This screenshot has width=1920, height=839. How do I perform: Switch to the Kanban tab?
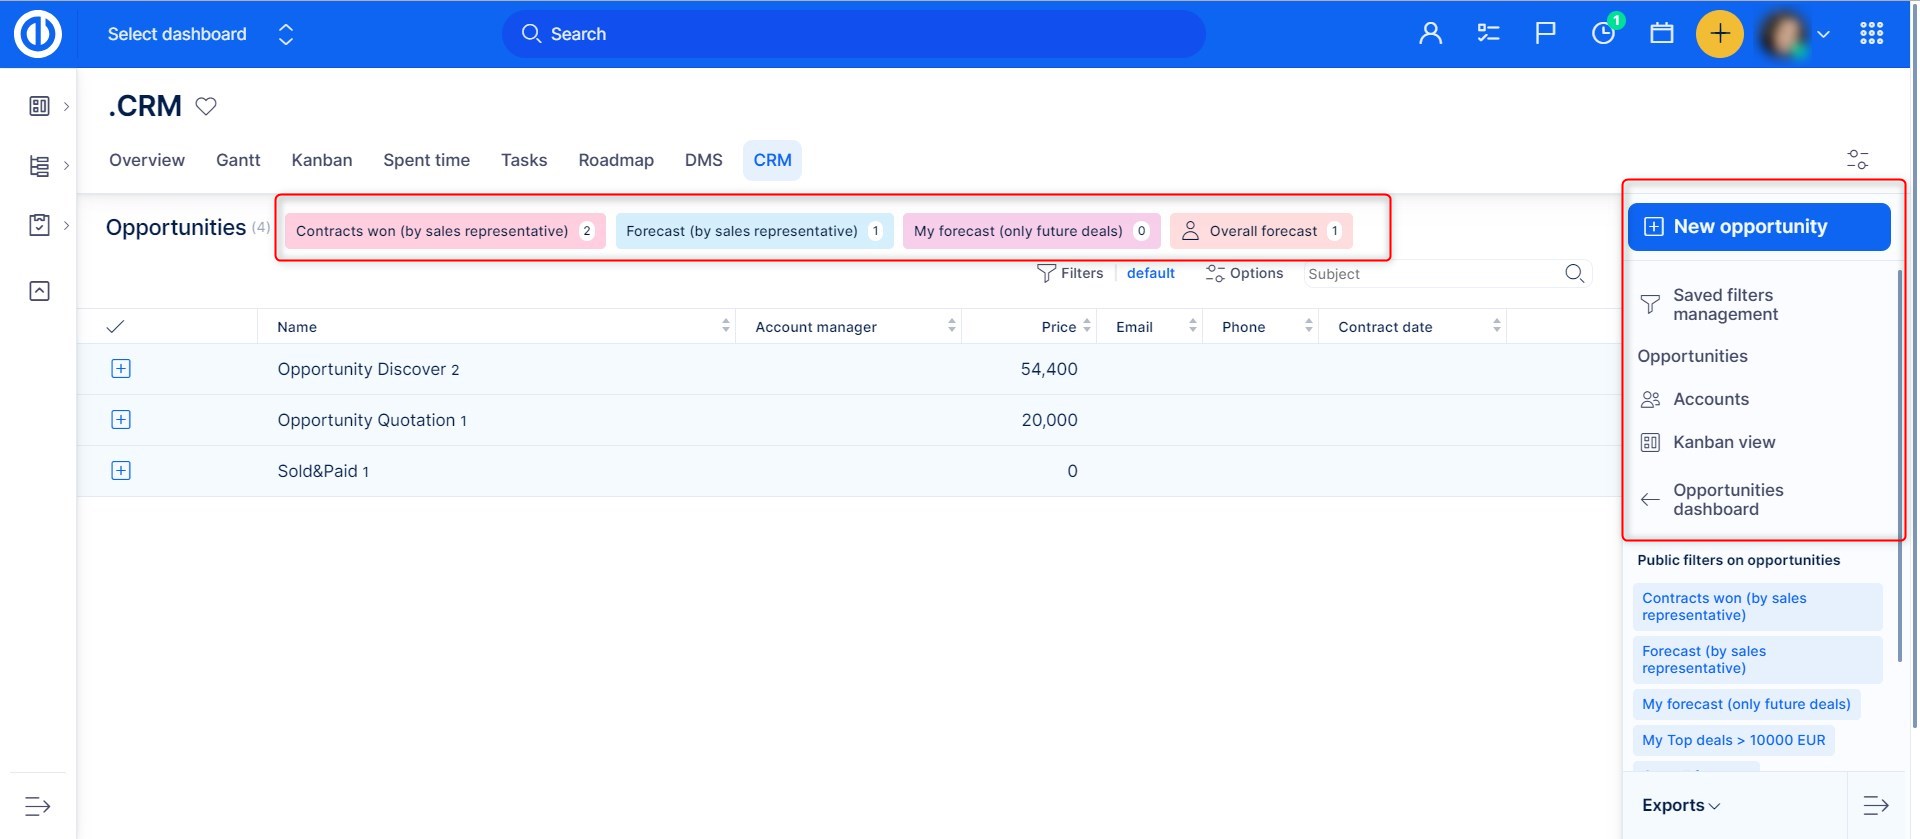[x=321, y=160]
